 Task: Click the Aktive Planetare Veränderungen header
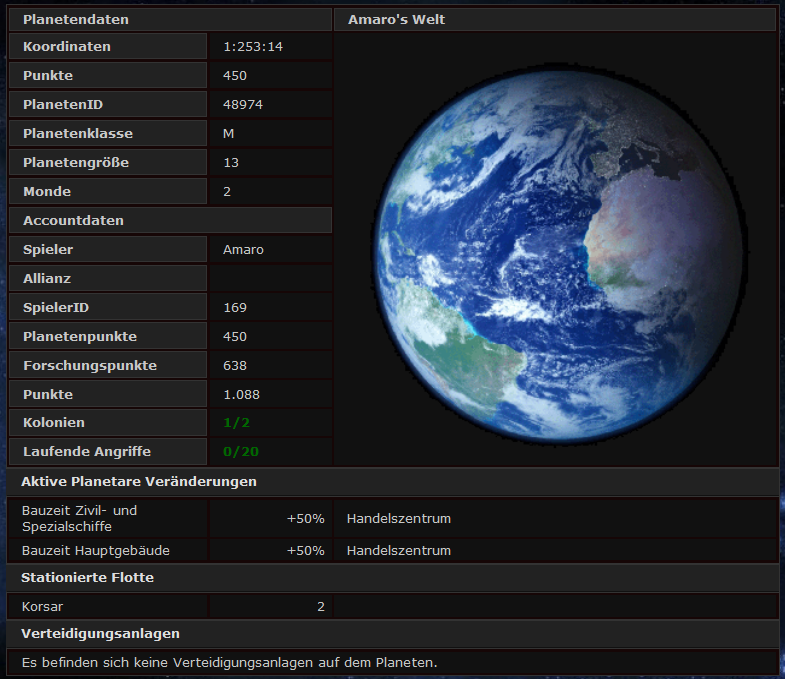click(x=139, y=482)
